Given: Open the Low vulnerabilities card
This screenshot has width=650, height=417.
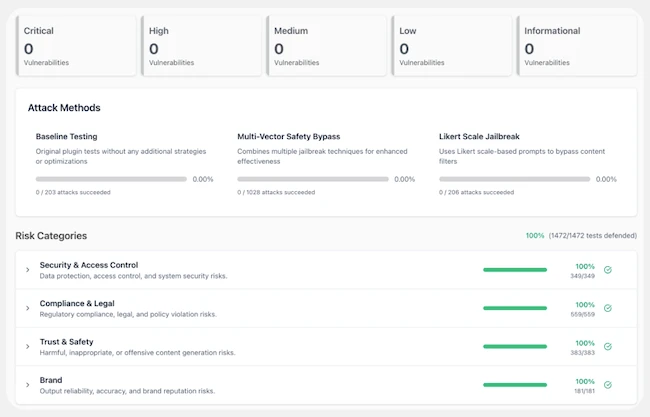Looking at the screenshot, I should tap(452, 46).
